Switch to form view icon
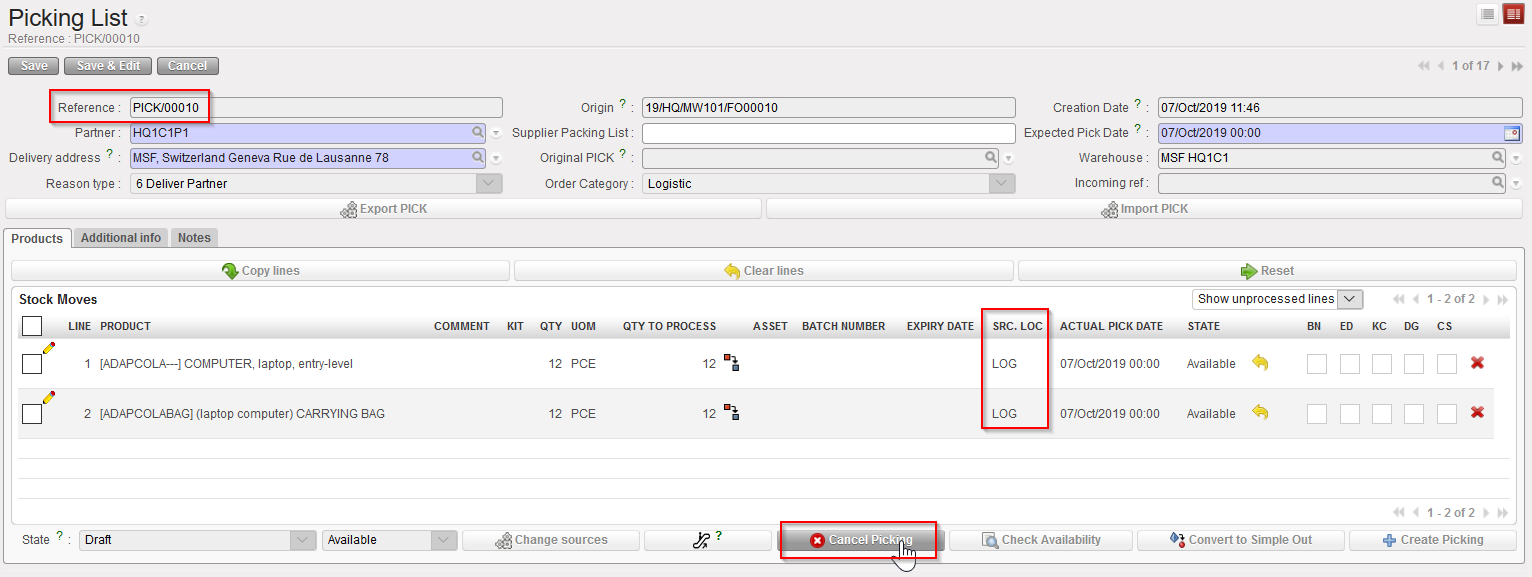This screenshot has width=1532, height=577. [x=1513, y=13]
